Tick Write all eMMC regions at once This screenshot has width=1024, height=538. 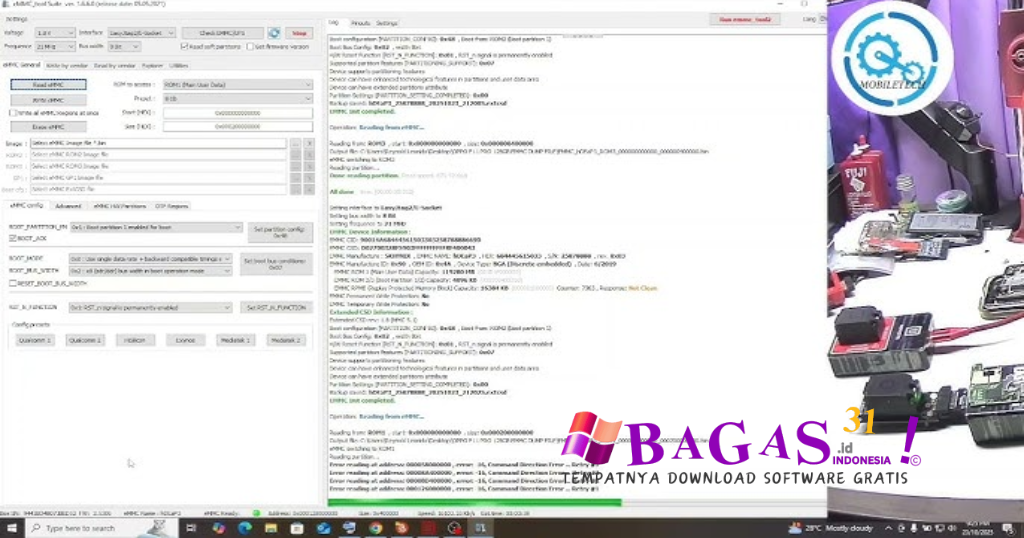(x=13, y=113)
